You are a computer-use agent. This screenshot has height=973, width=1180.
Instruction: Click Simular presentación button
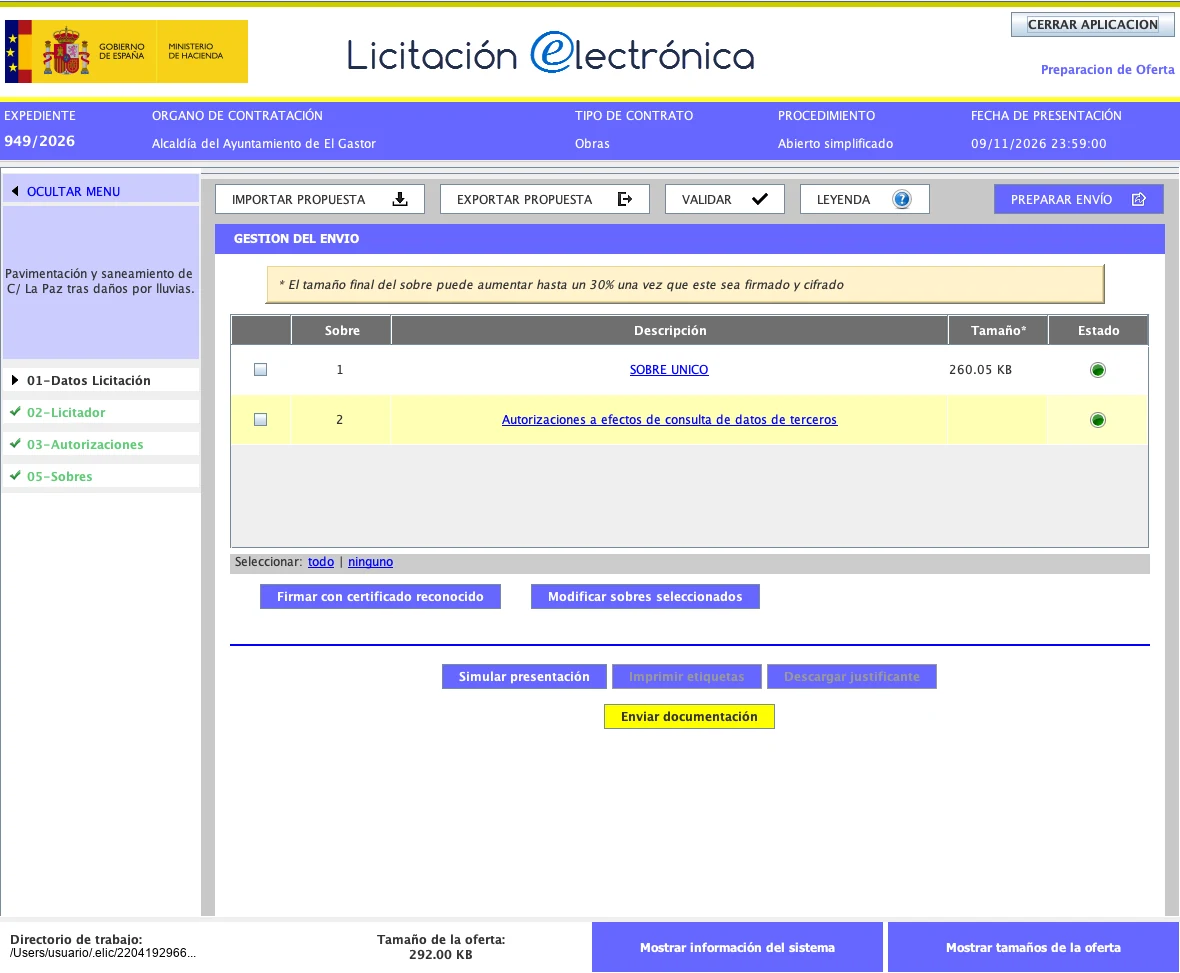(x=525, y=677)
